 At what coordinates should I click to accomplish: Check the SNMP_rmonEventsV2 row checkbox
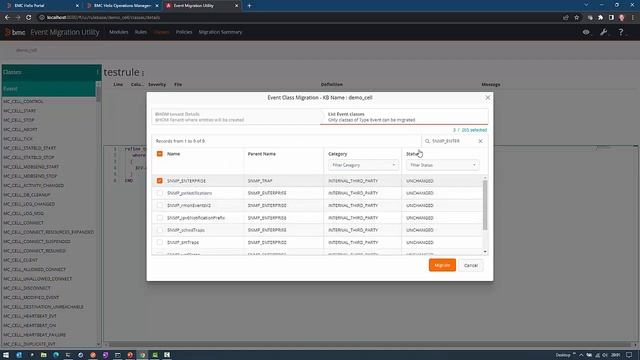click(160, 205)
